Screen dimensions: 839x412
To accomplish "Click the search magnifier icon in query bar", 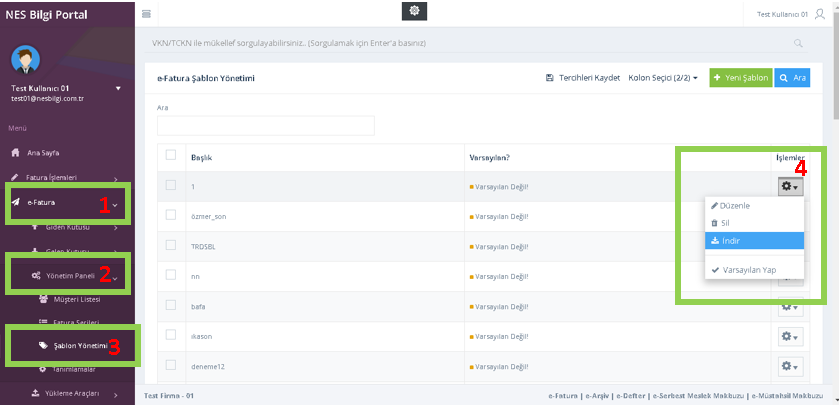I will [797, 44].
